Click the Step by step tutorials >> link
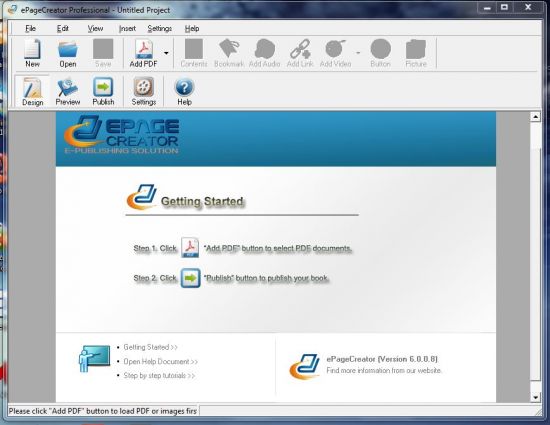This screenshot has height=425, width=550. 159,376
